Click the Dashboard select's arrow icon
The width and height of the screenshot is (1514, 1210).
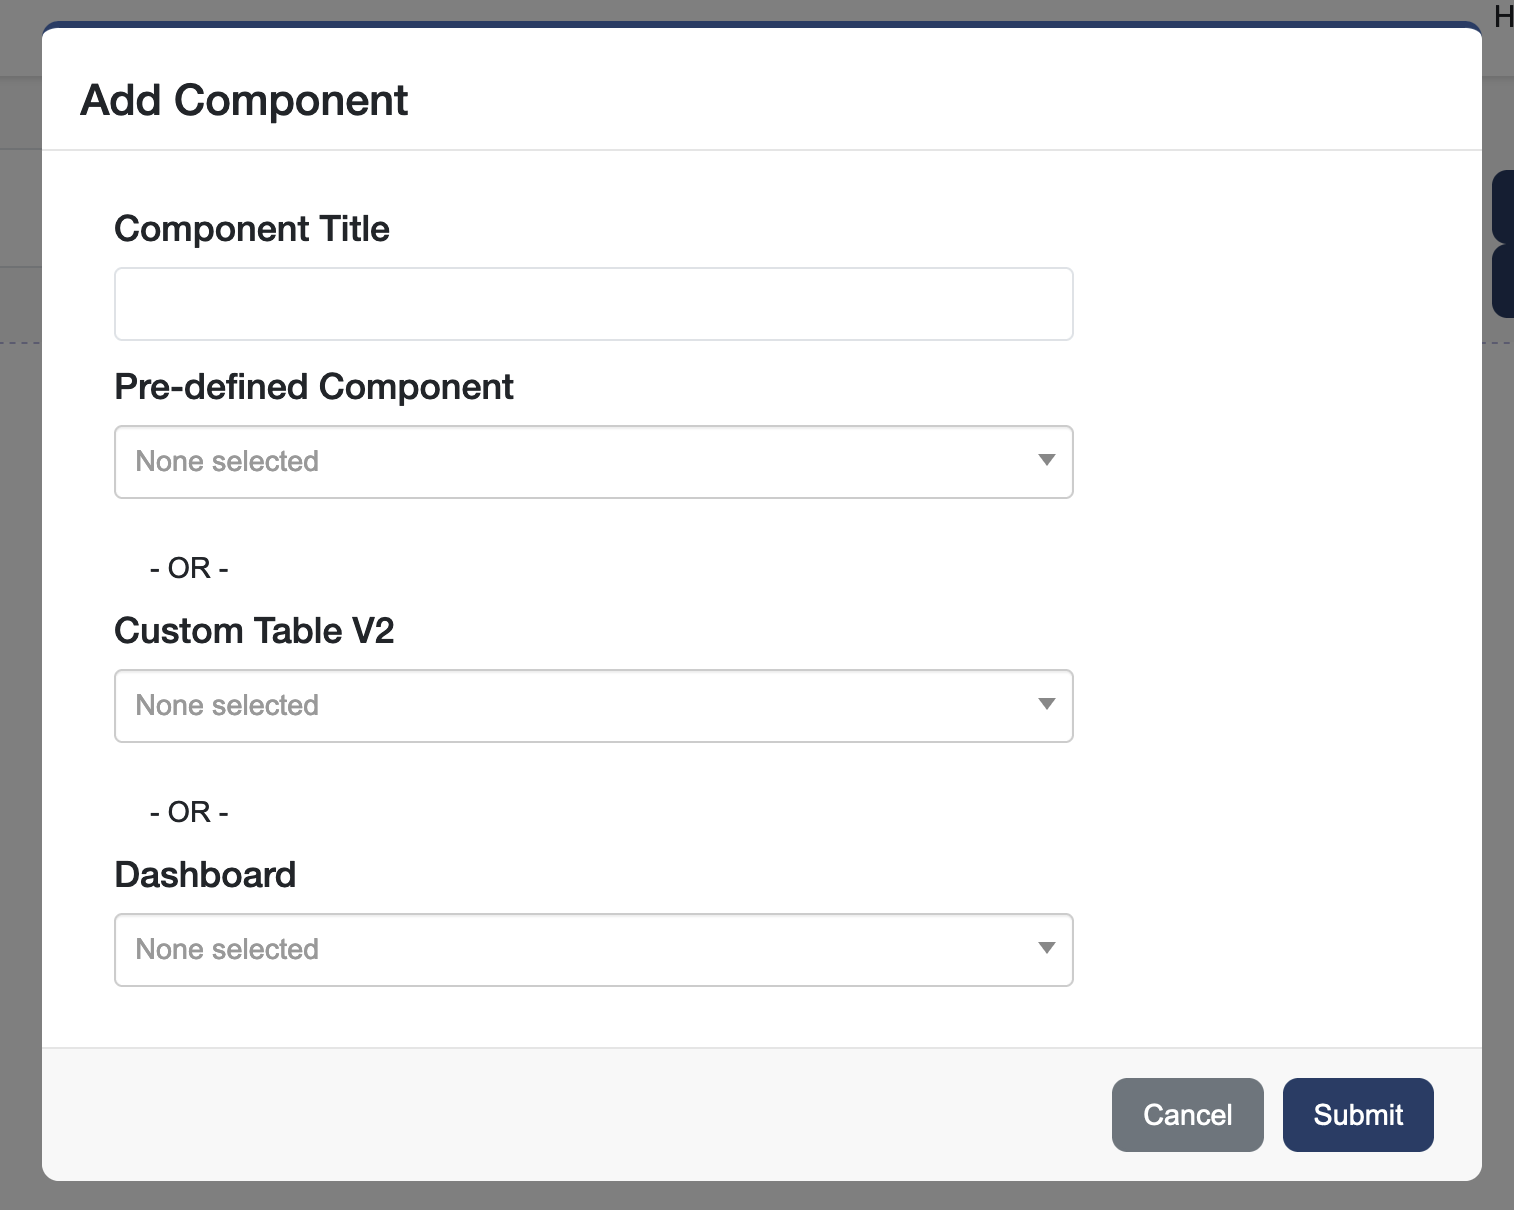(1046, 948)
